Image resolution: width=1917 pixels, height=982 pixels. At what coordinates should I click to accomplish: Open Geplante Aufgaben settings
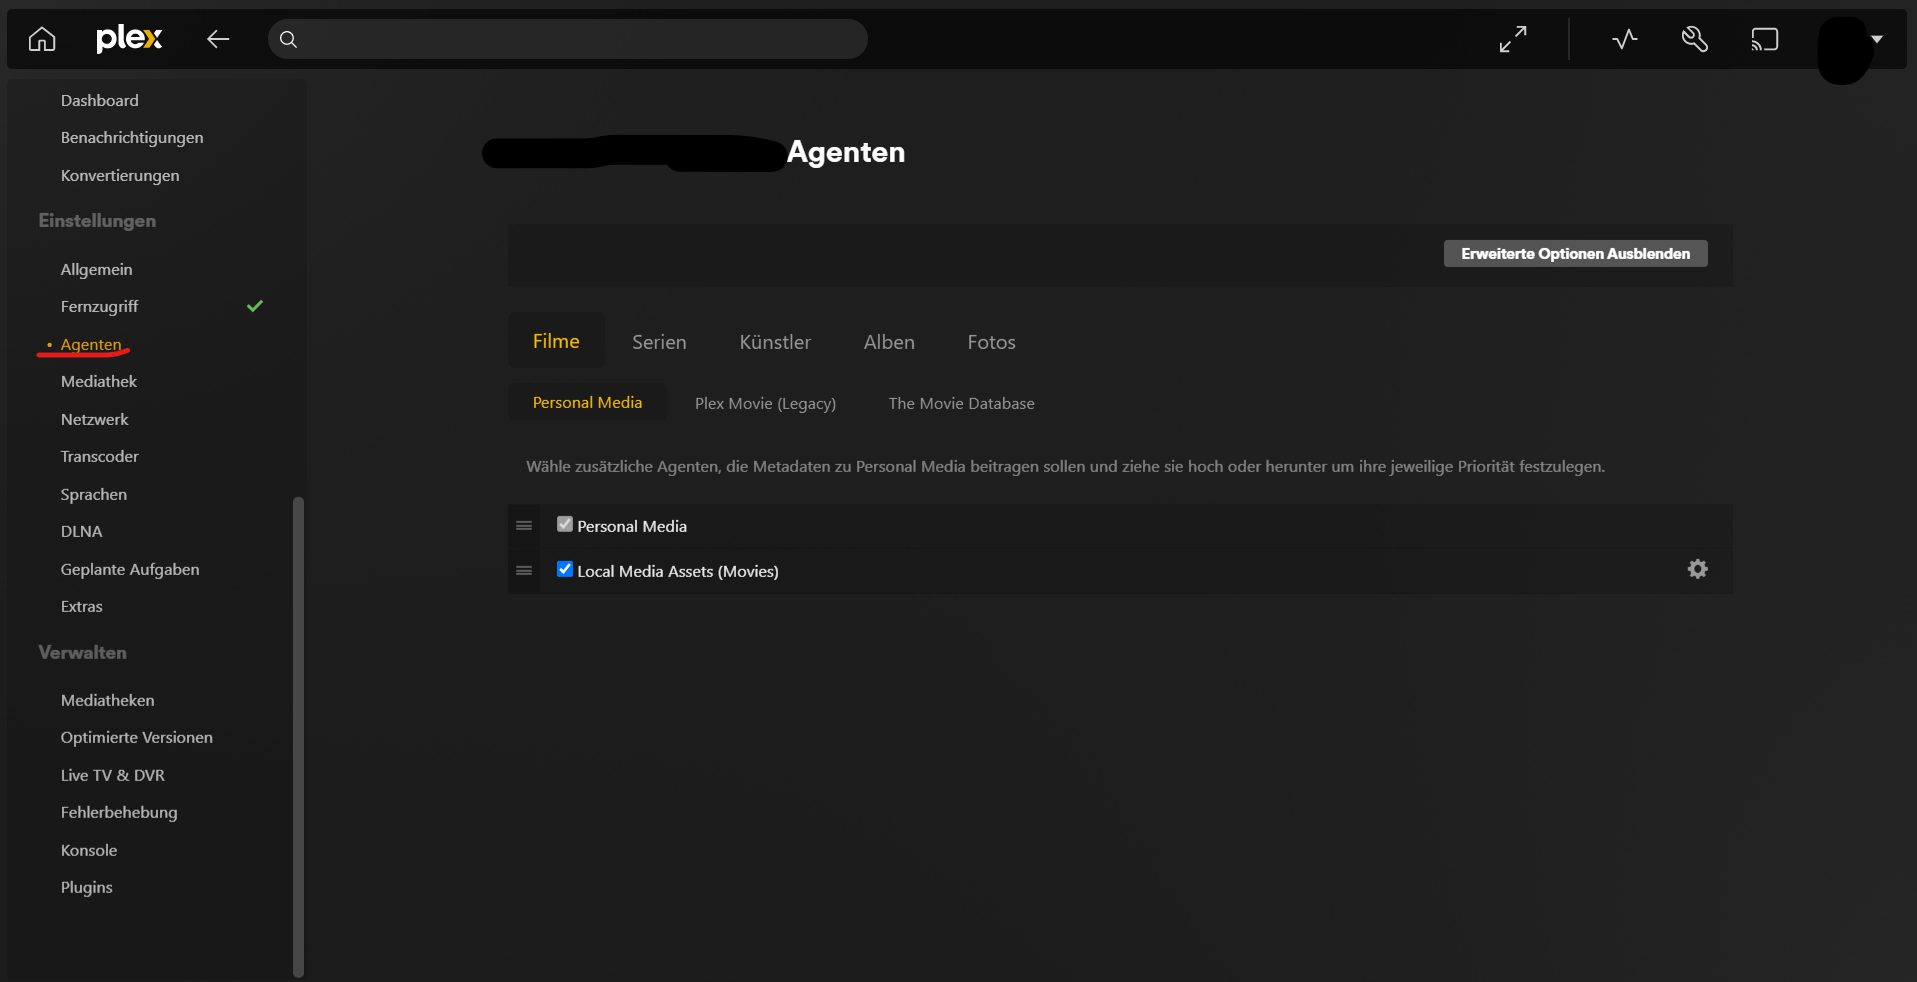(130, 569)
